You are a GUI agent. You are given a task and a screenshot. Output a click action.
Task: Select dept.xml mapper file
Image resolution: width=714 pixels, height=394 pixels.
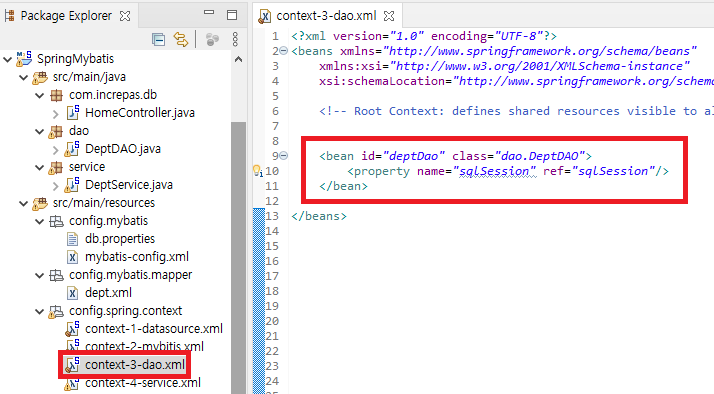[x=108, y=292]
